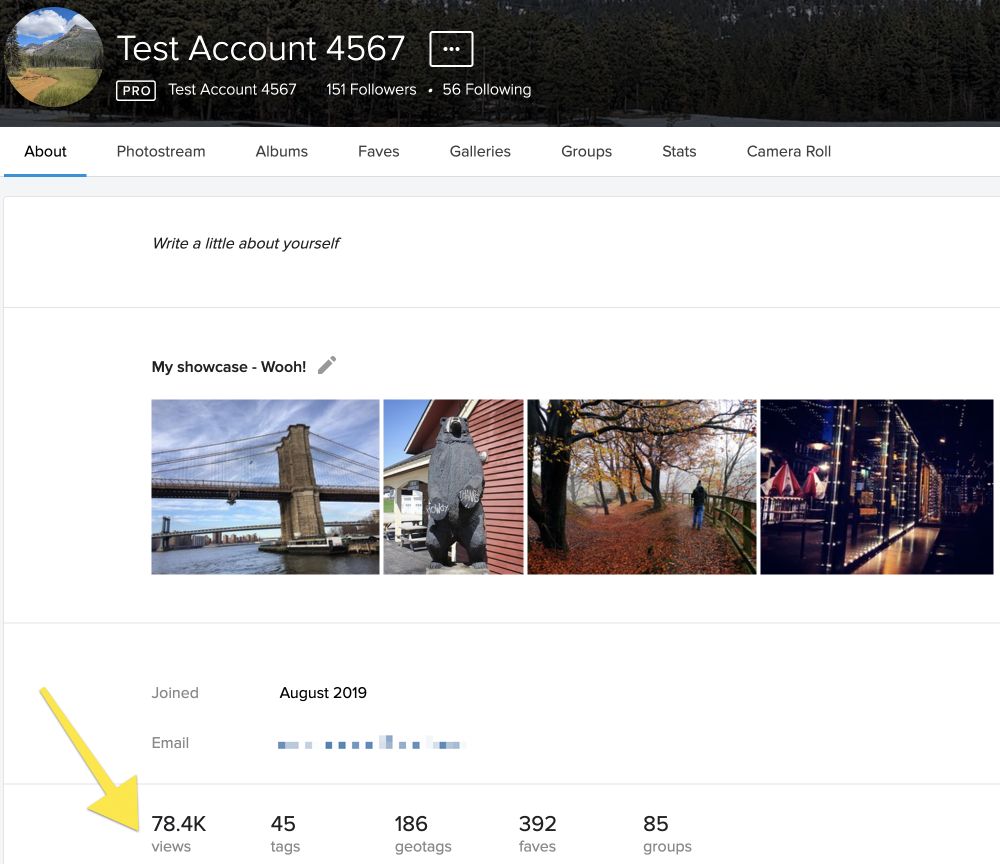Open the 151 Followers list

[371, 90]
